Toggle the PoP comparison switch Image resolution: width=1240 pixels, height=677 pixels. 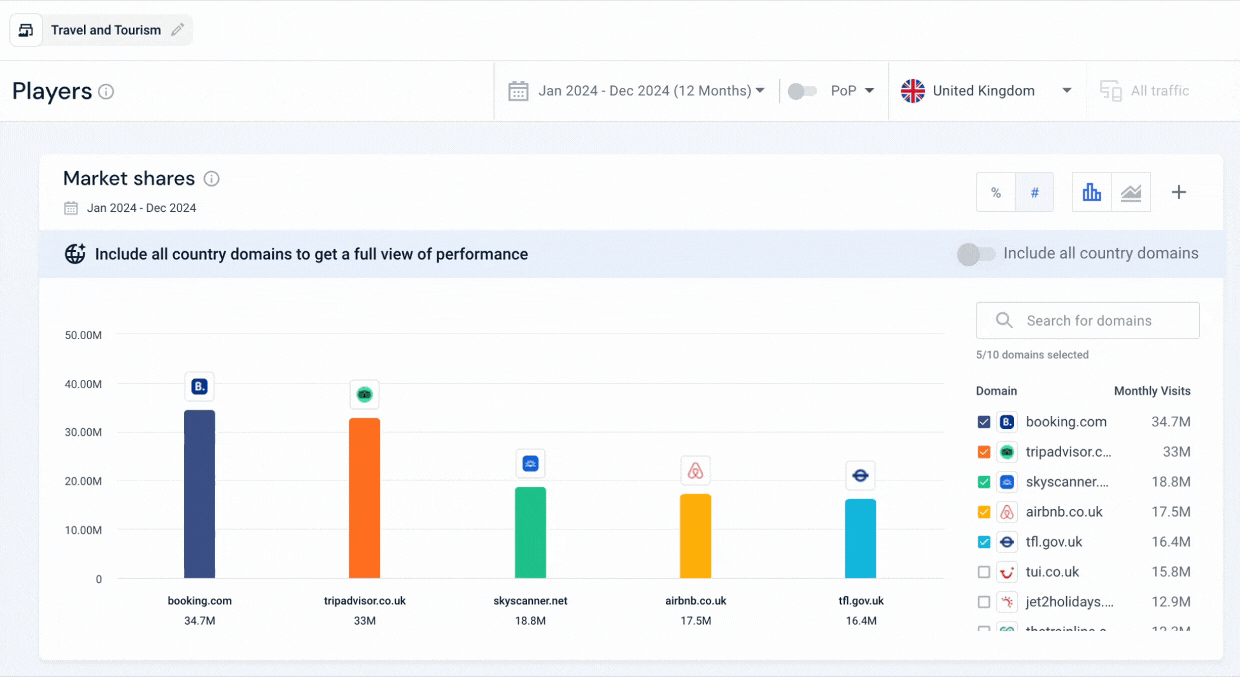coord(803,90)
